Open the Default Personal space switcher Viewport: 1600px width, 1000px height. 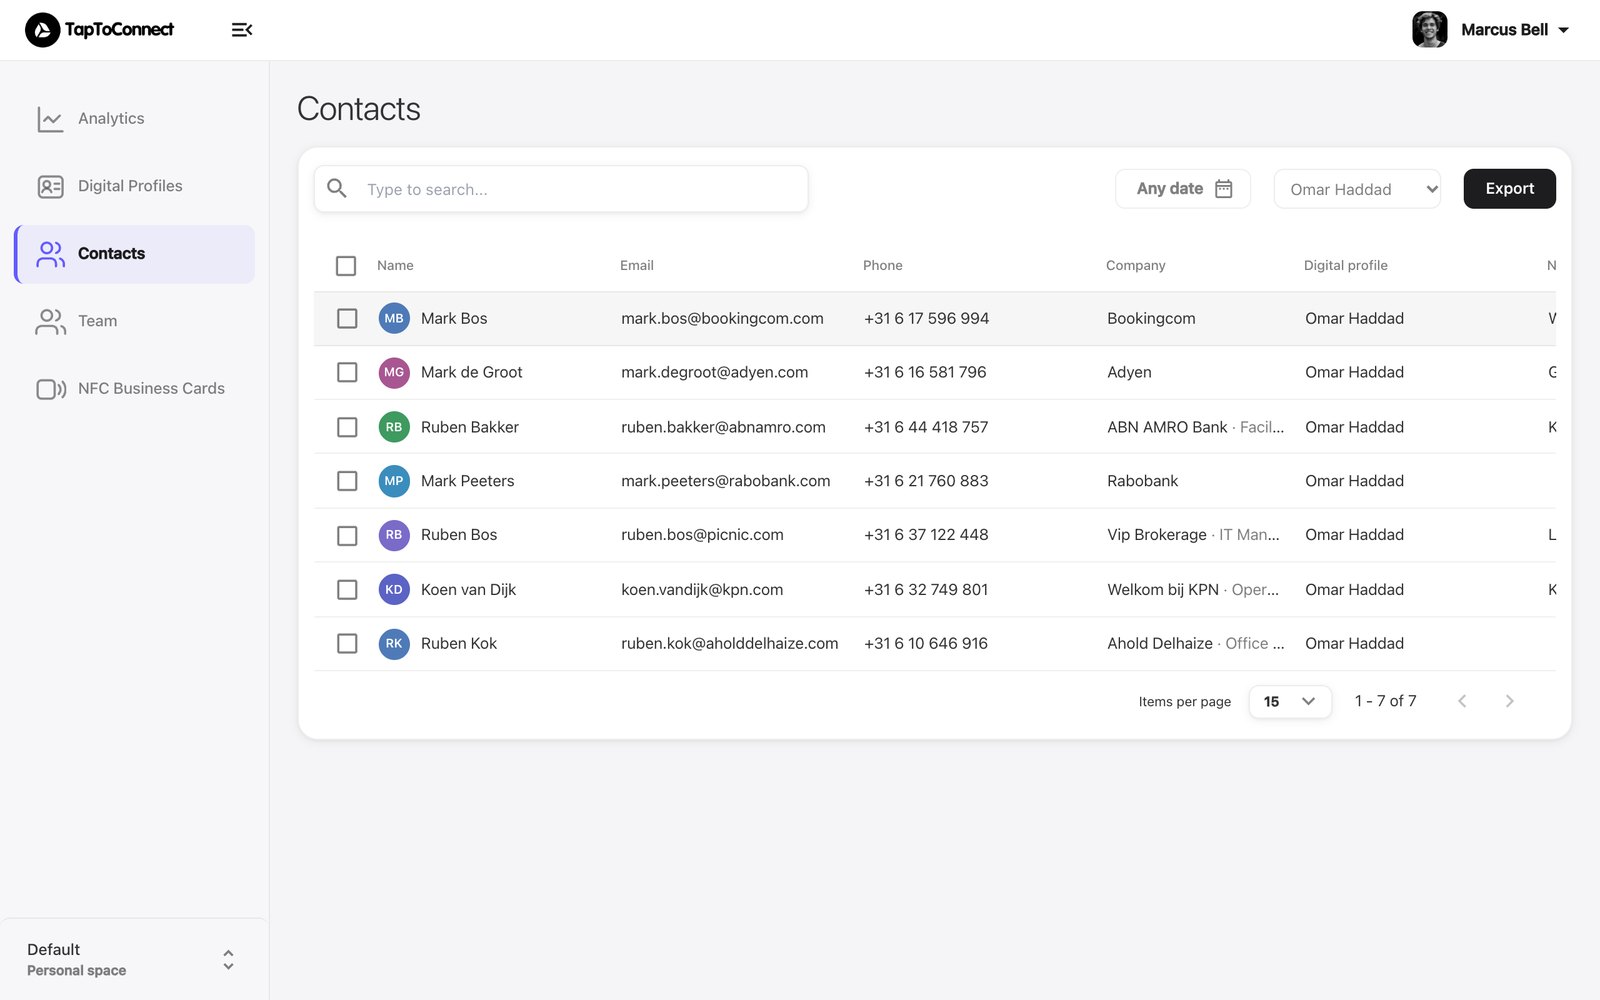coord(134,960)
